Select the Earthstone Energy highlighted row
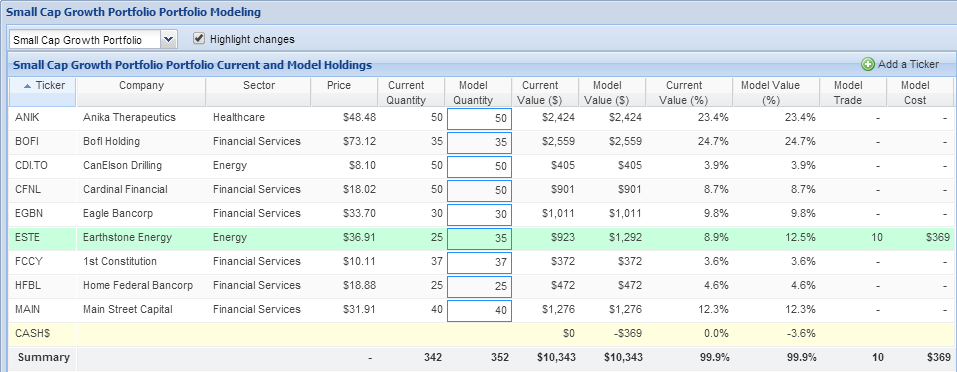Image resolution: width=957 pixels, height=372 pixels. [x=481, y=238]
